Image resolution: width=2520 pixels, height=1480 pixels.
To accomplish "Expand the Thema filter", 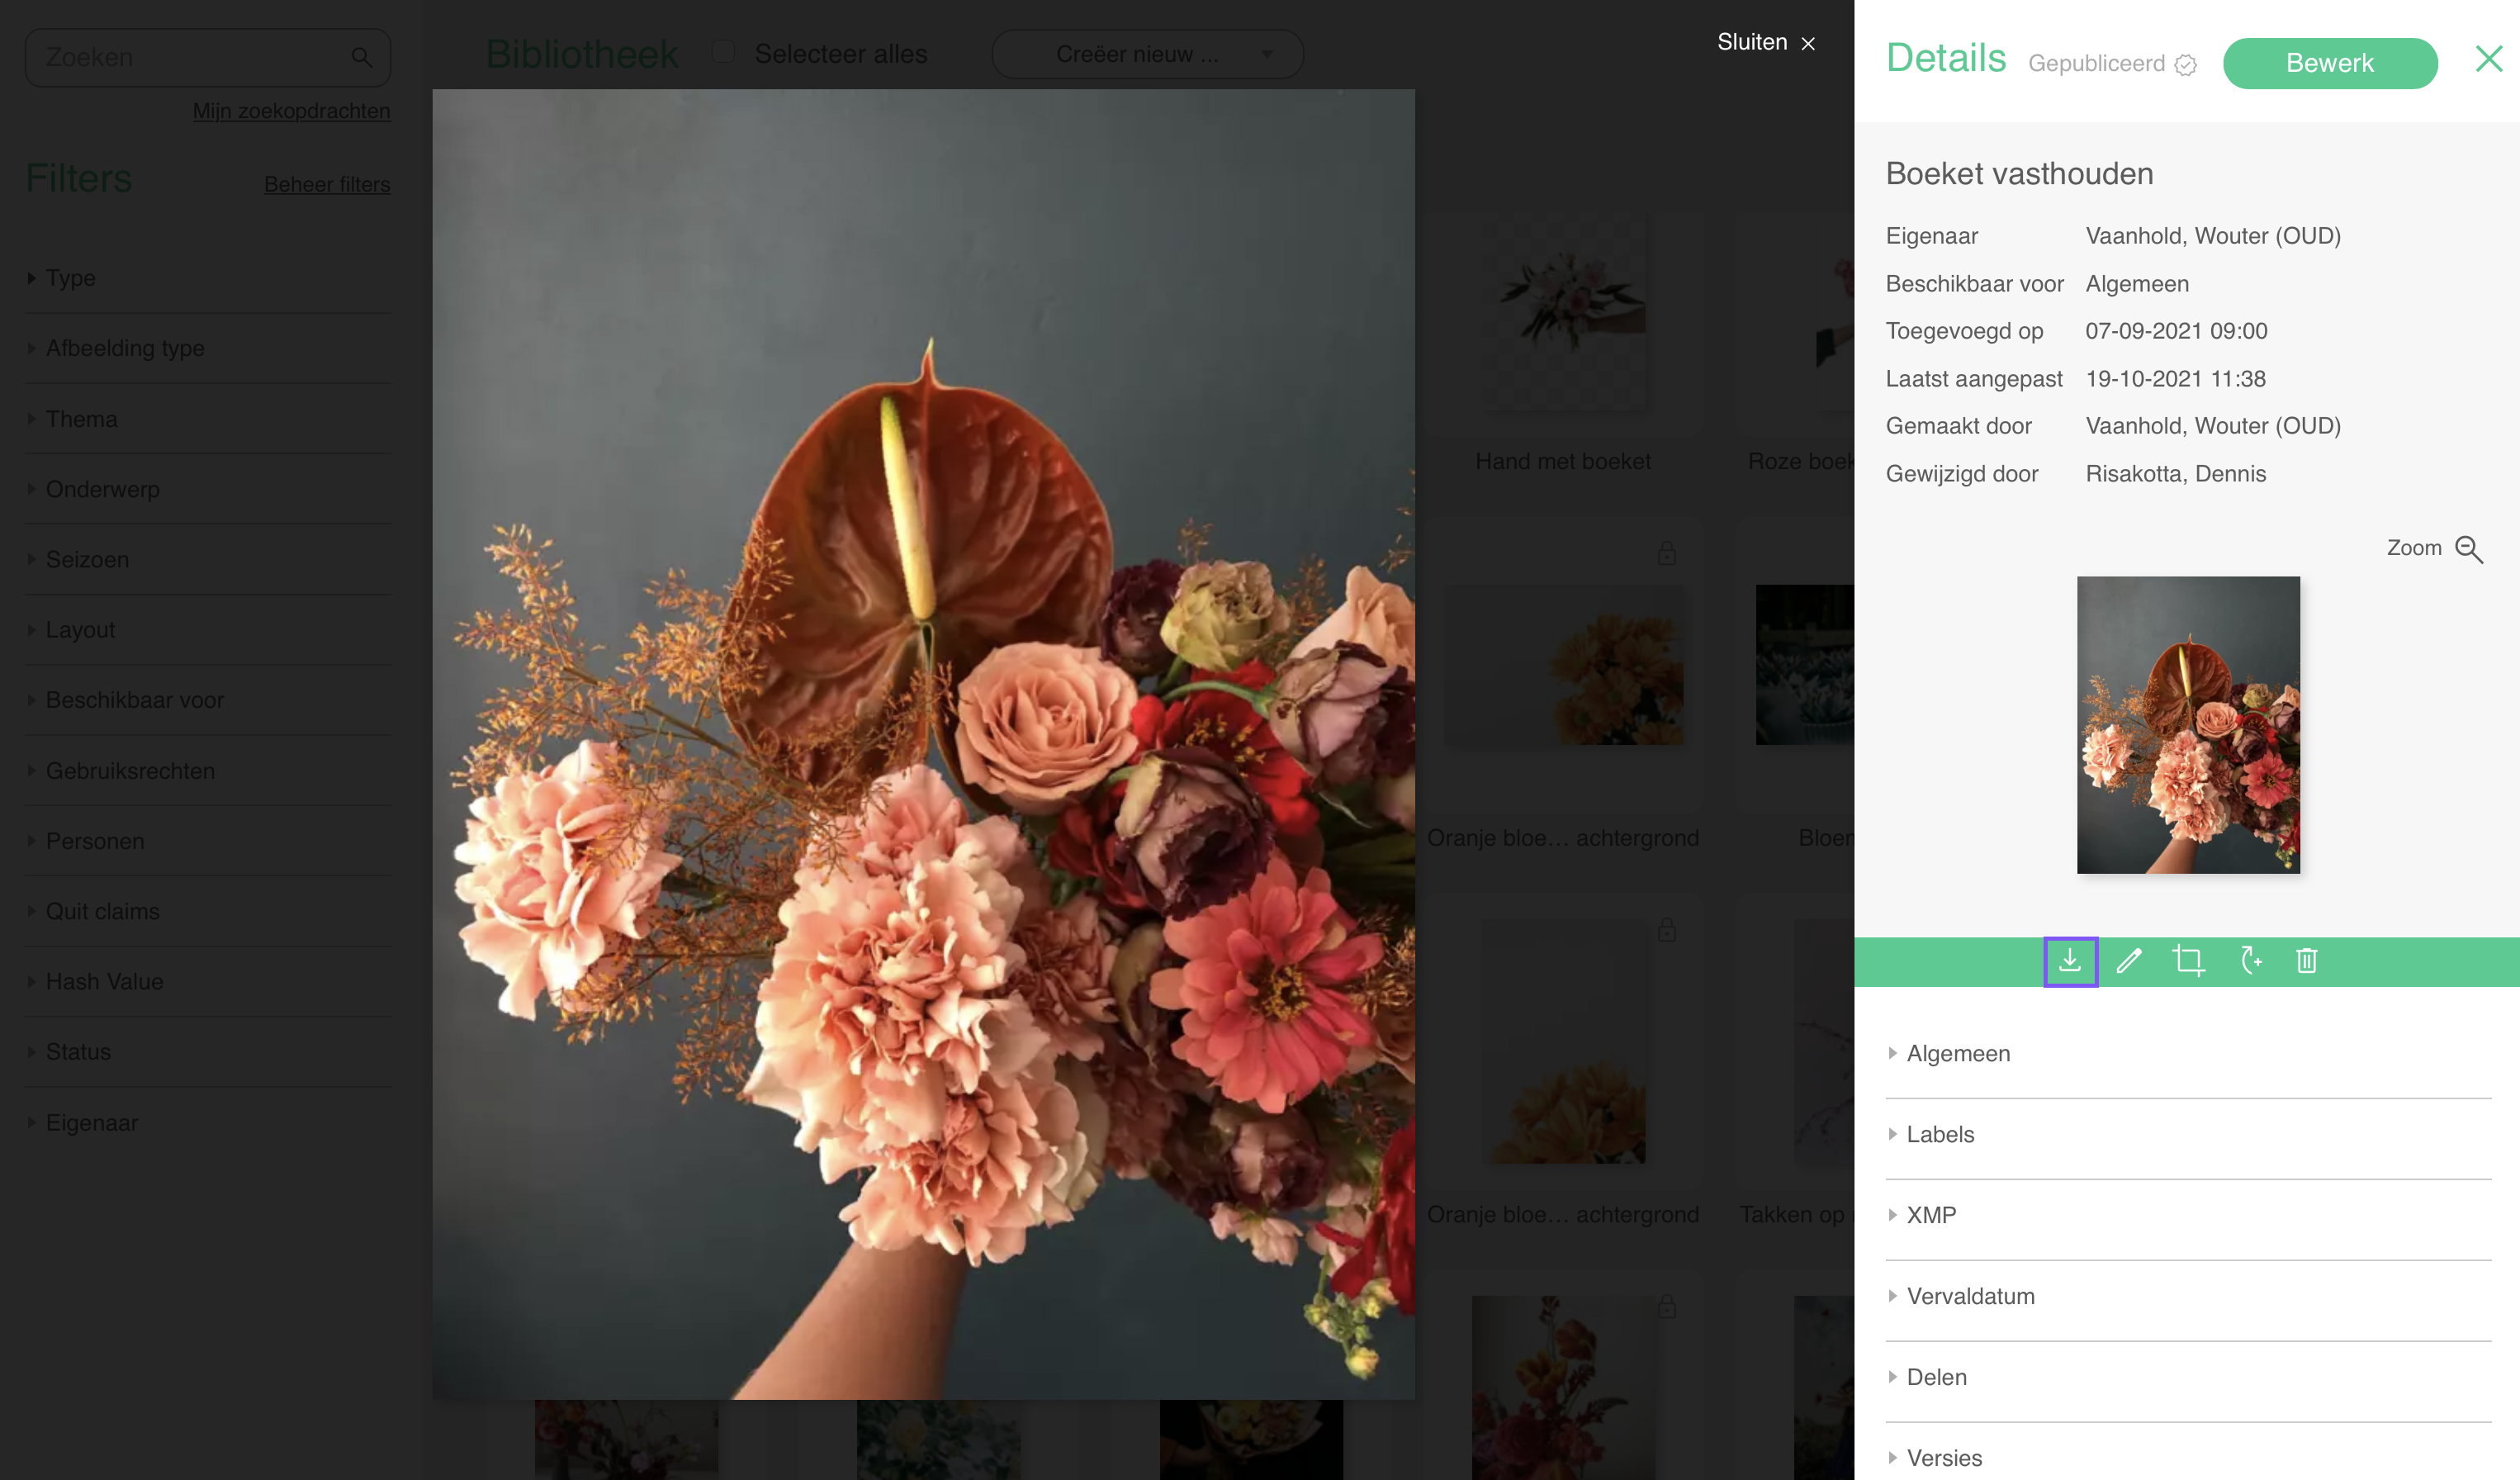I will pyautogui.click(x=208, y=419).
